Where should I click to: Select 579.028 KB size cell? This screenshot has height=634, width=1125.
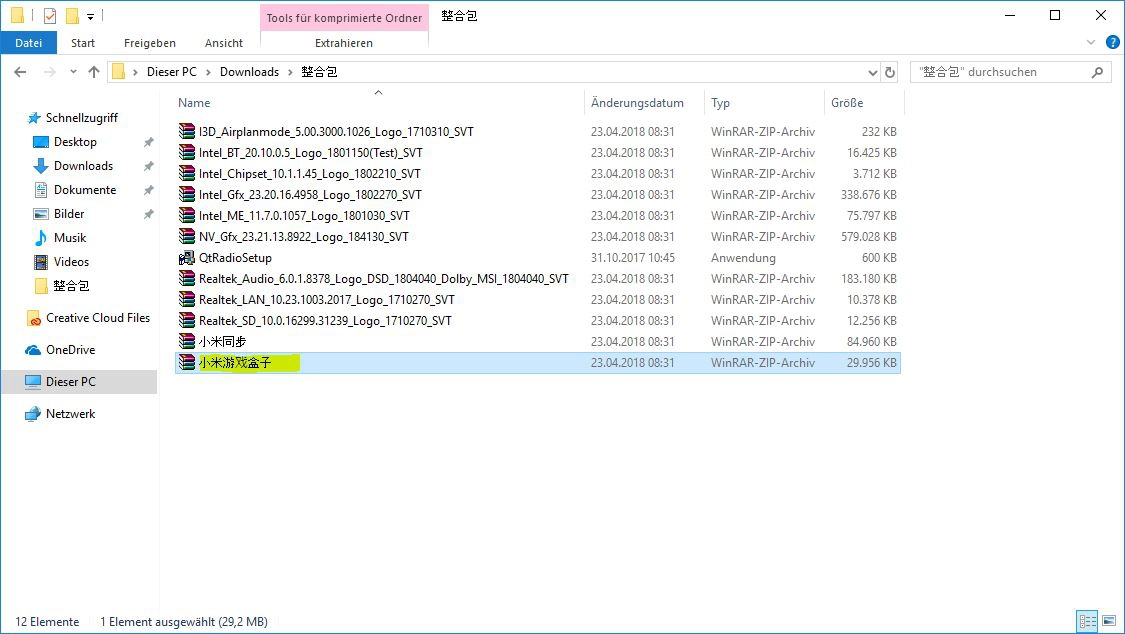point(868,237)
